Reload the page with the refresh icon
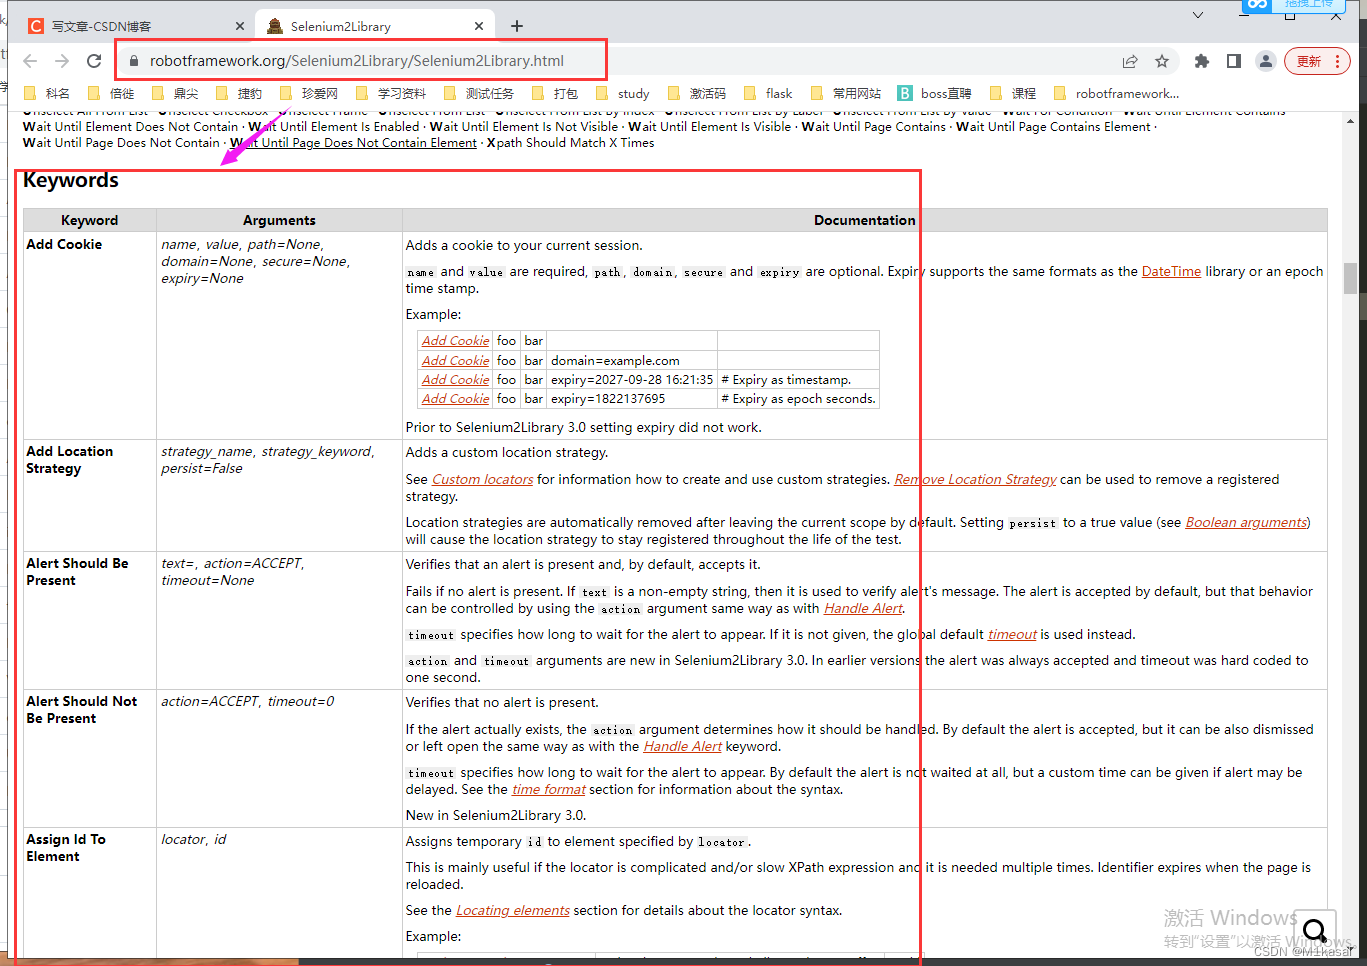Viewport: 1367px width, 966px height. [x=94, y=61]
